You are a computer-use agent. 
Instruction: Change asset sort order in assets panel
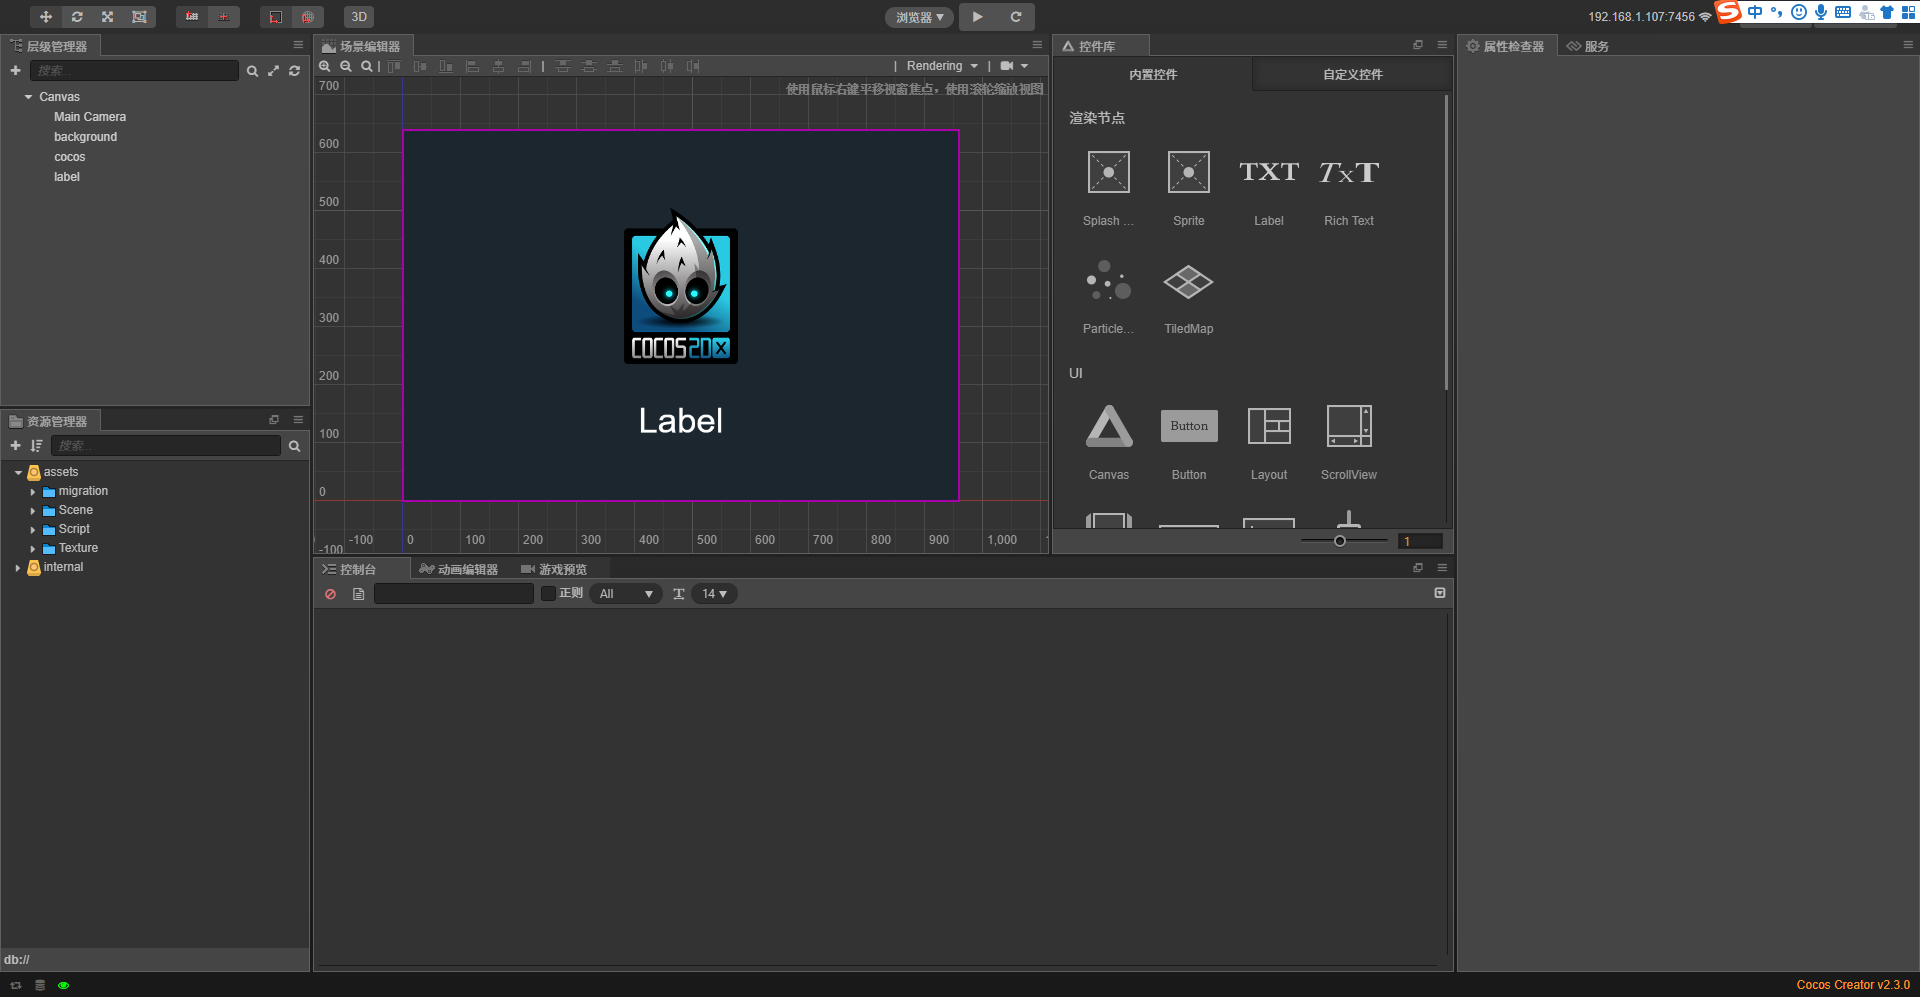[x=37, y=446]
